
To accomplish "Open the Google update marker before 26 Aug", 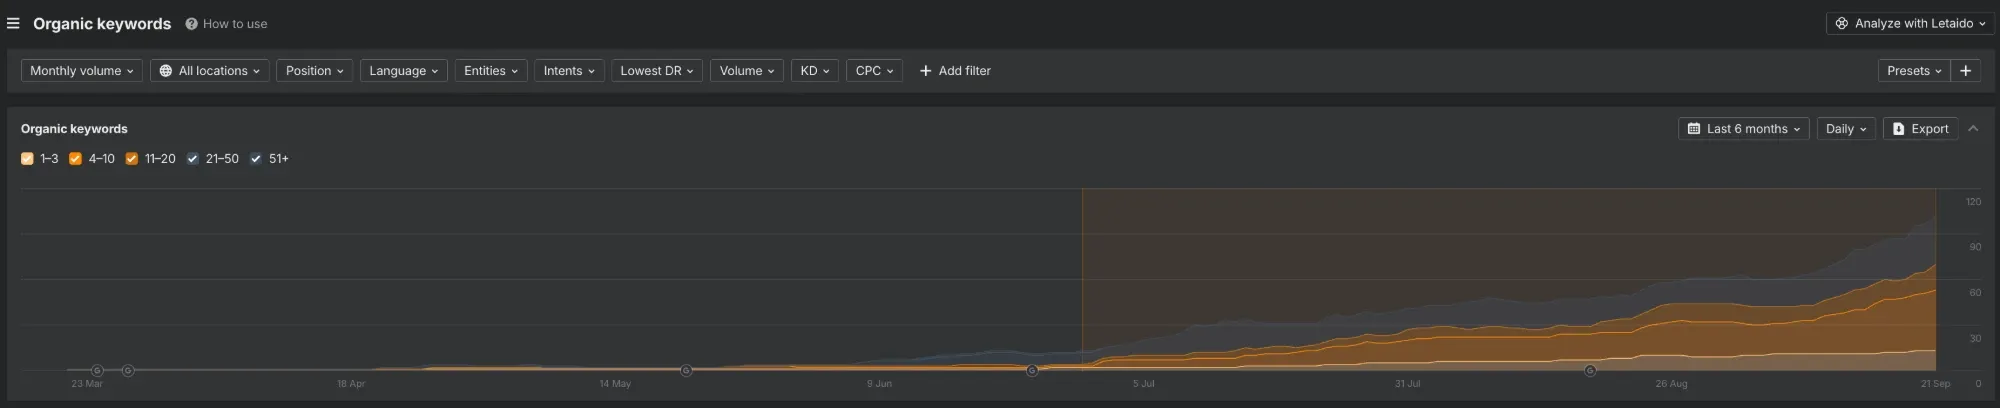I will coord(1590,371).
